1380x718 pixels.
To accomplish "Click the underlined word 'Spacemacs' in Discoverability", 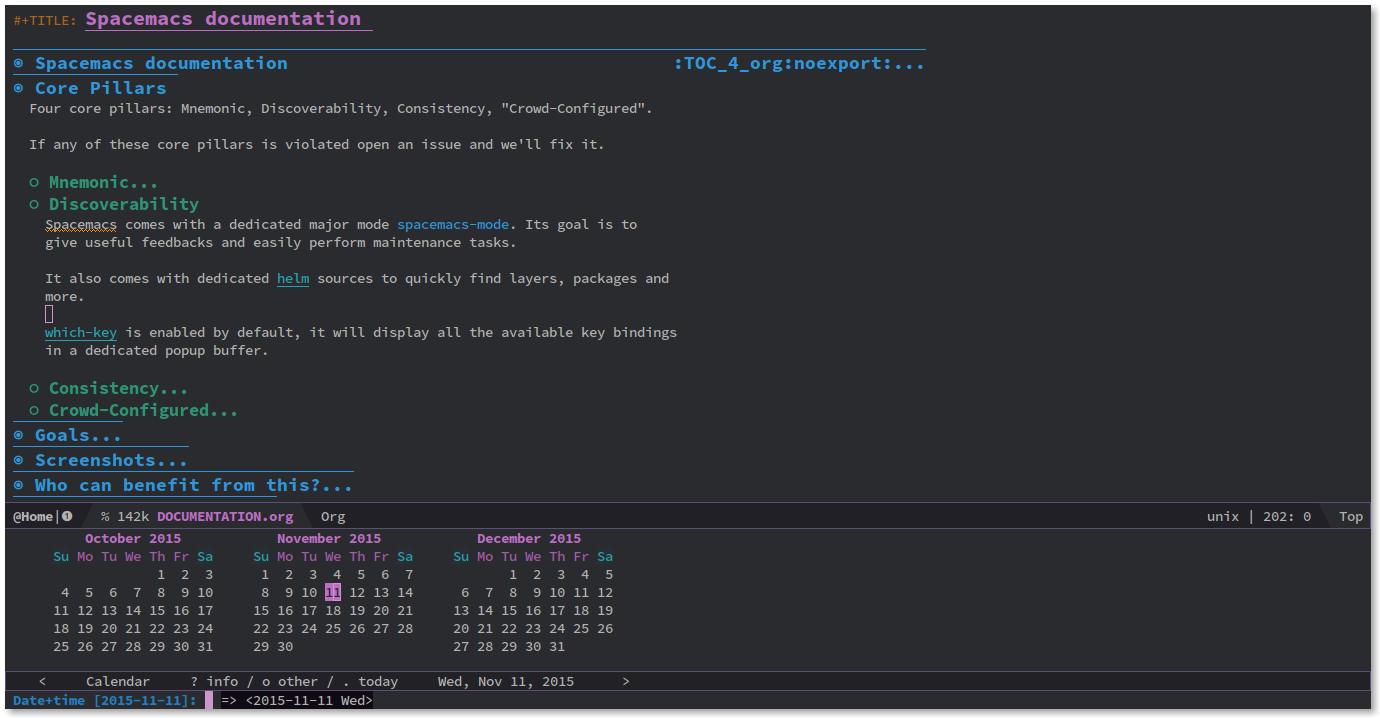I will 81,224.
